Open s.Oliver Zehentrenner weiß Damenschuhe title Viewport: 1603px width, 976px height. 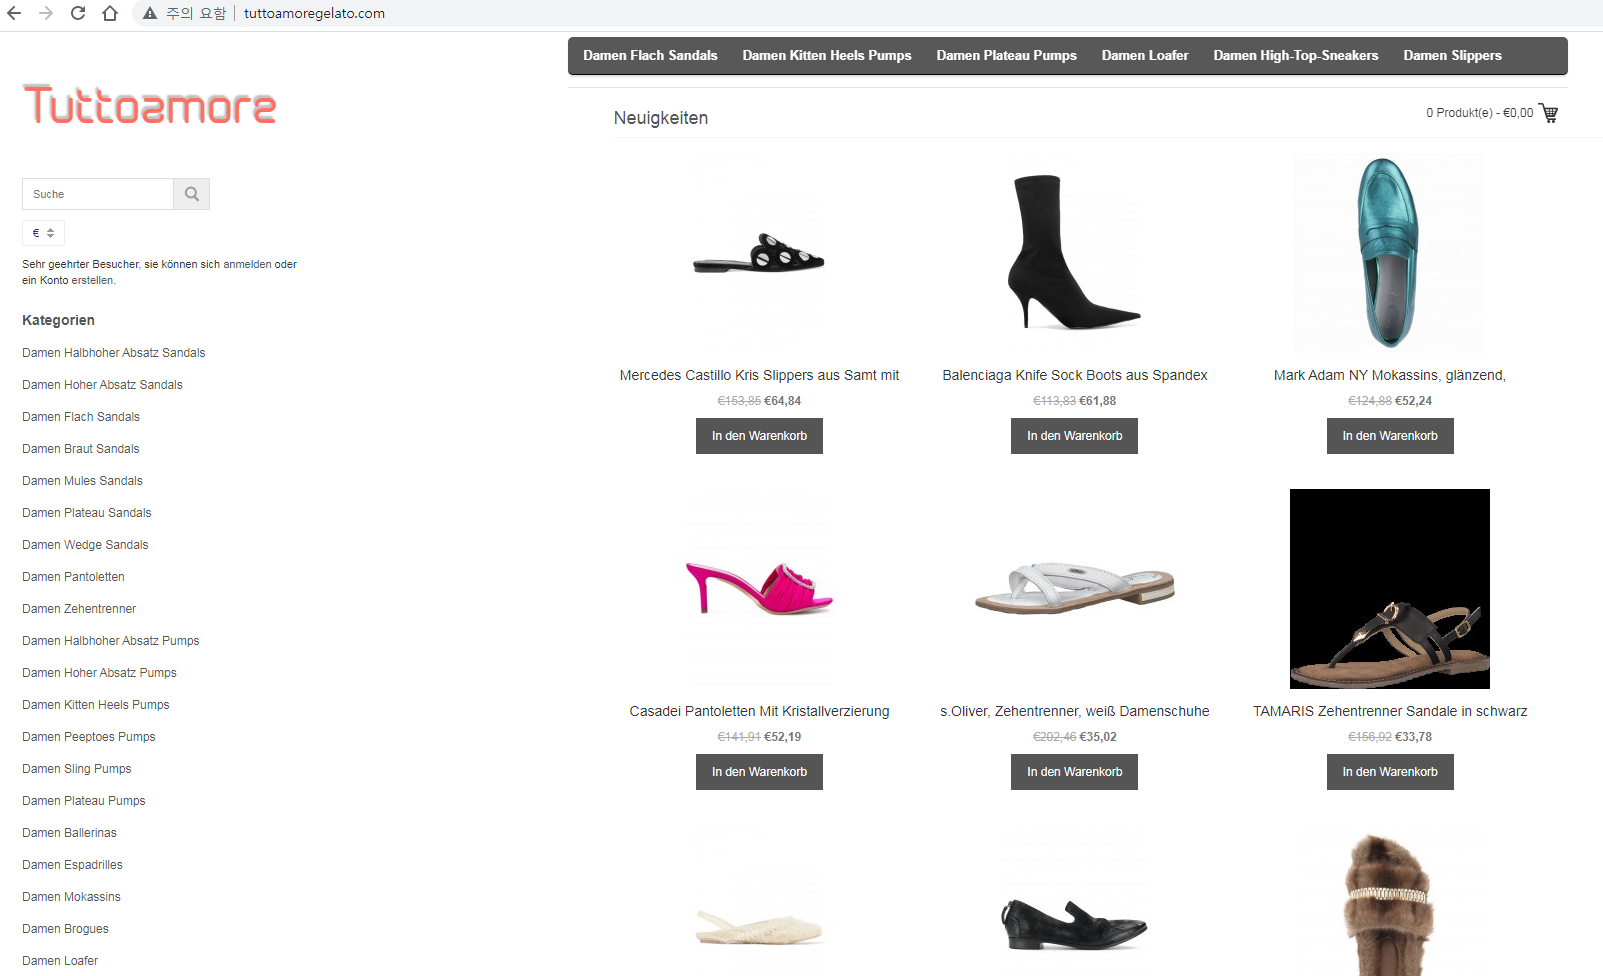(x=1074, y=711)
